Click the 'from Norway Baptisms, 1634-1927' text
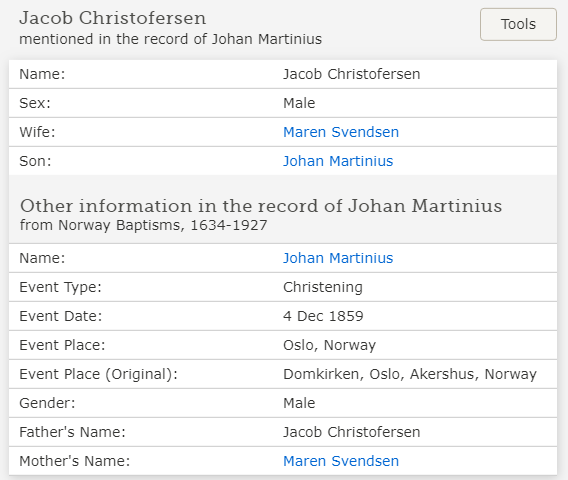Screen dimensions: 568x480 click(143, 225)
